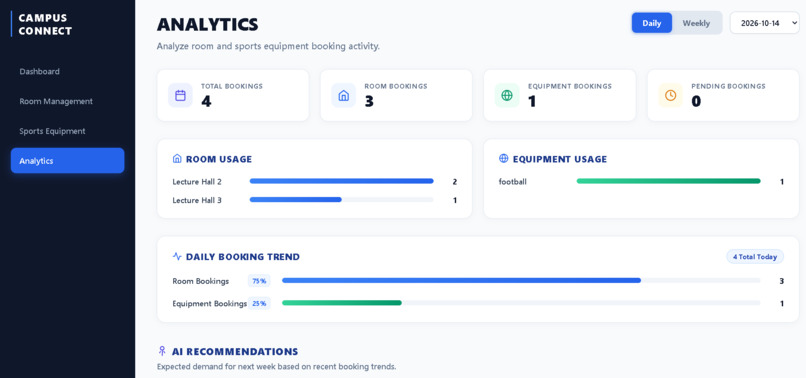Click the Lecture Hall 3 usage bar
Image resolution: width=806 pixels, height=378 pixels.
click(x=341, y=200)
